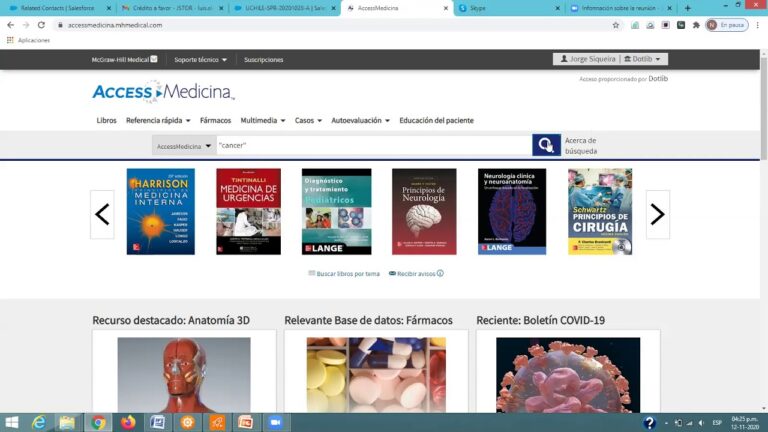
Task: Click Recurso destacado: Anatomía 3D heading
Action: (171, 320)
